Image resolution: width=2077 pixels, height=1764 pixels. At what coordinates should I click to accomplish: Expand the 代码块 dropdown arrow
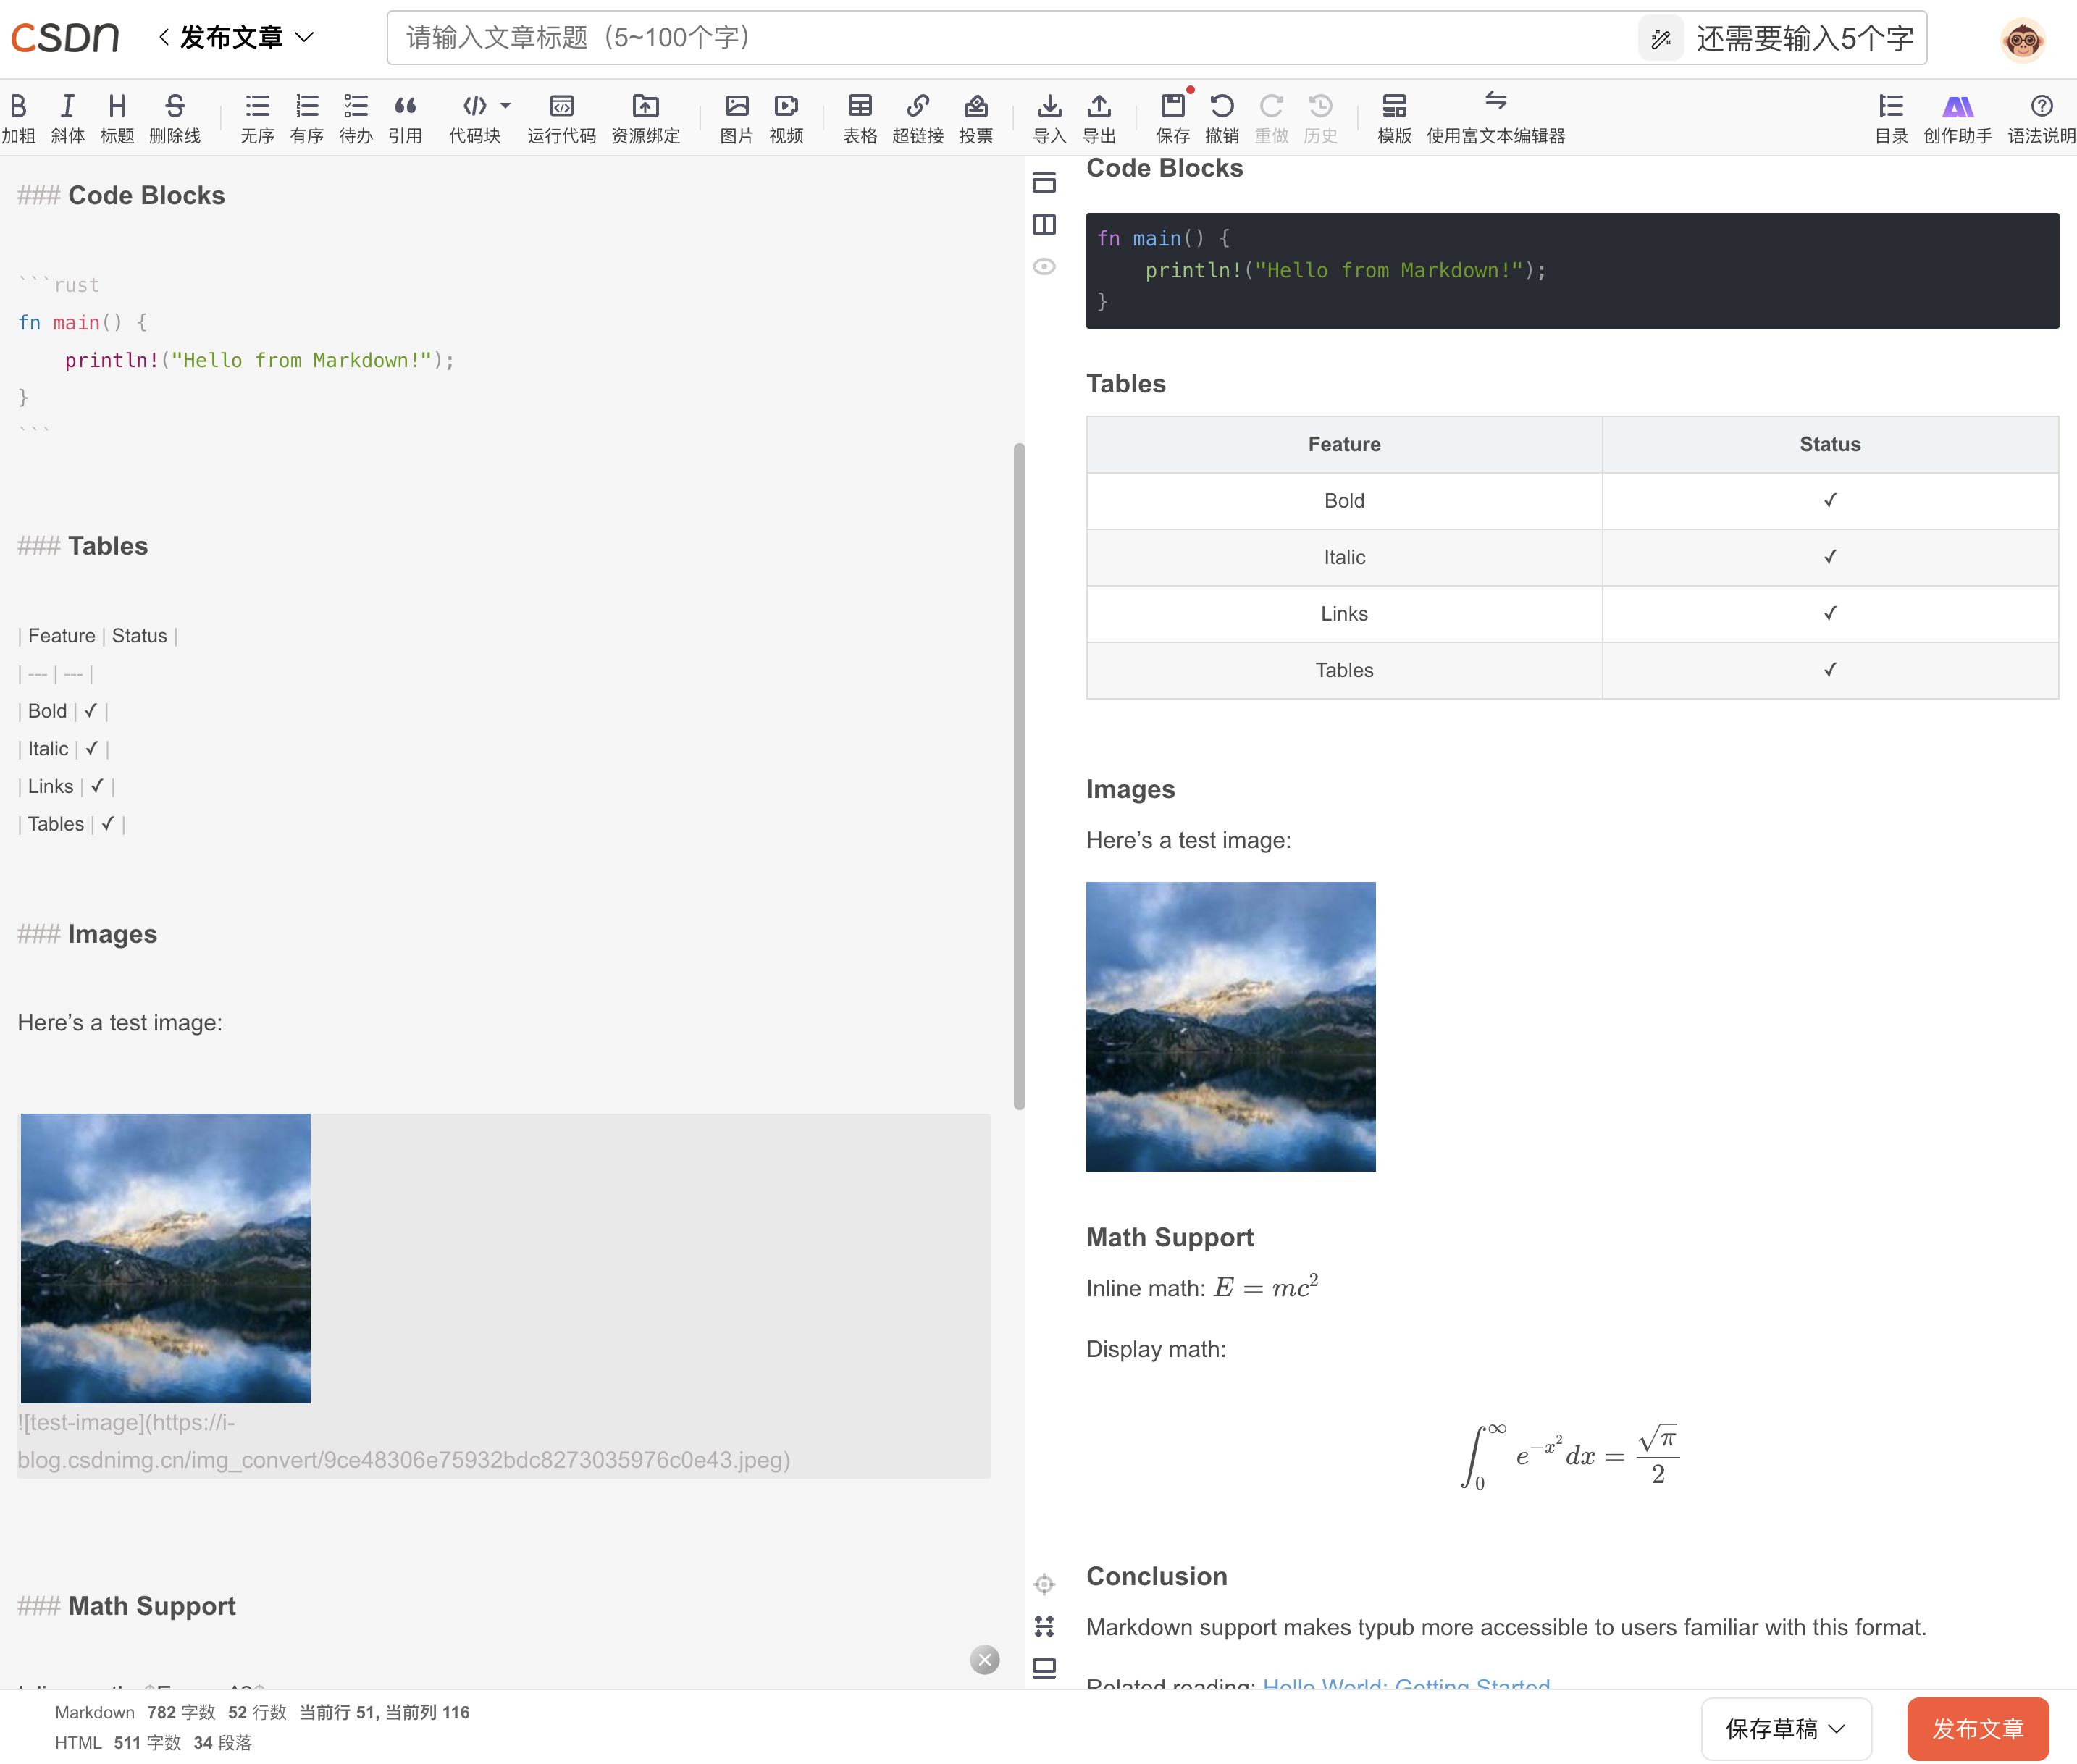pos(505,105)
